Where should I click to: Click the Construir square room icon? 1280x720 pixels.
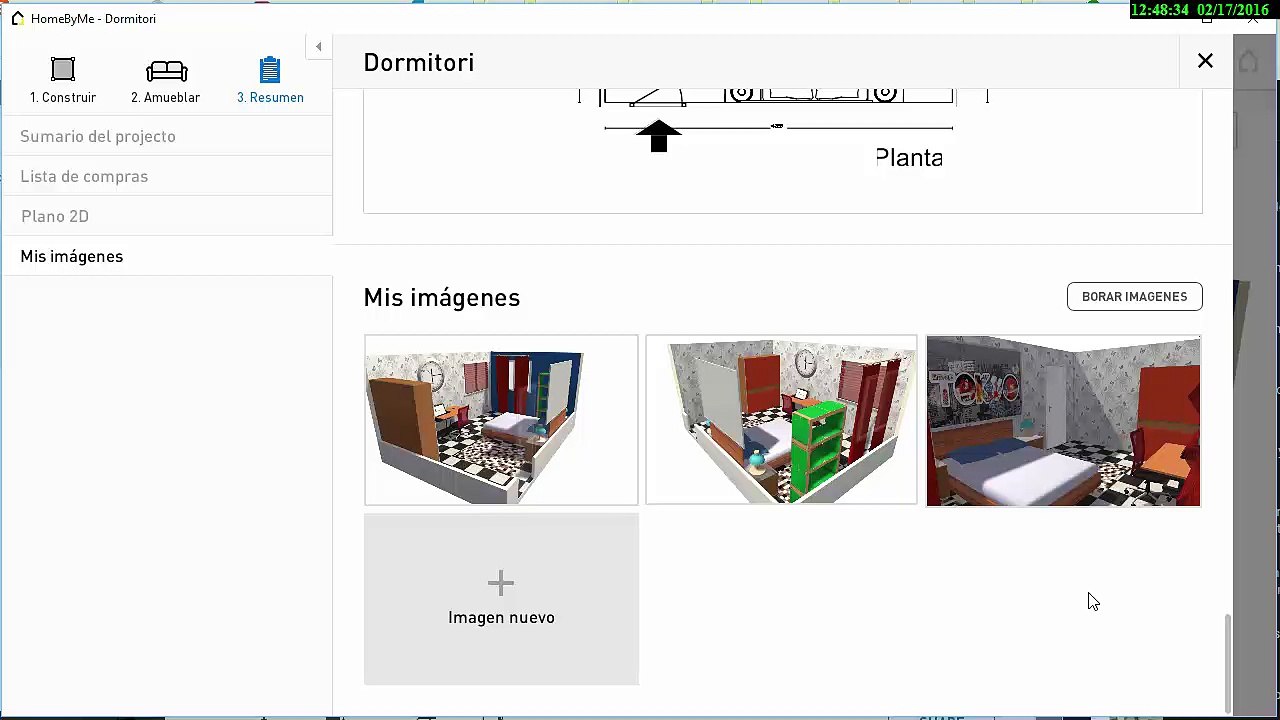pyautogui.click(x=63, y=69)
